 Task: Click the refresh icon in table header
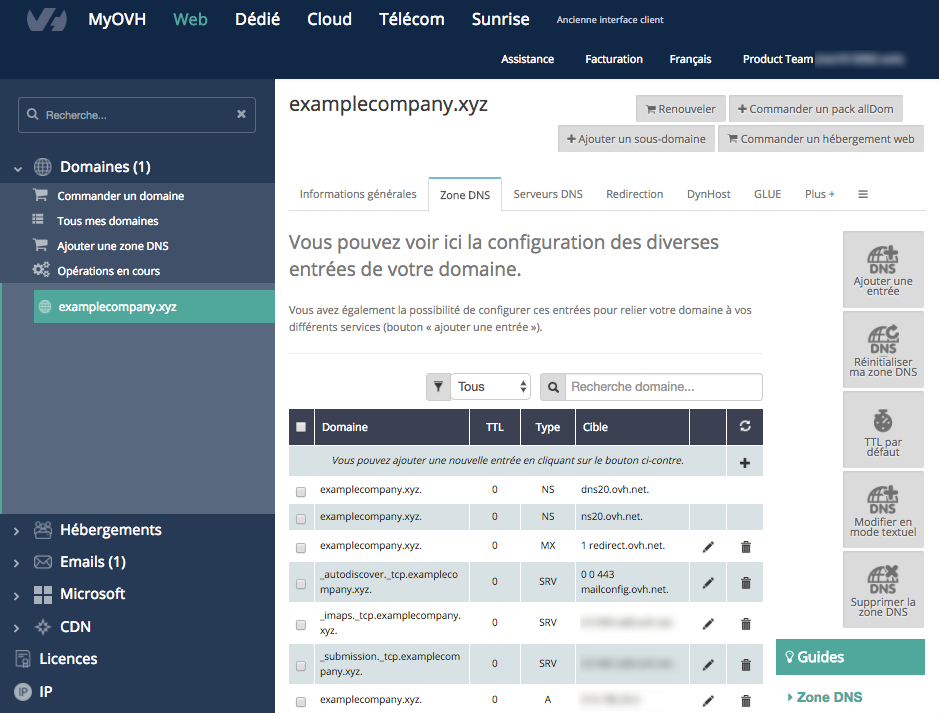coord(745,426)
